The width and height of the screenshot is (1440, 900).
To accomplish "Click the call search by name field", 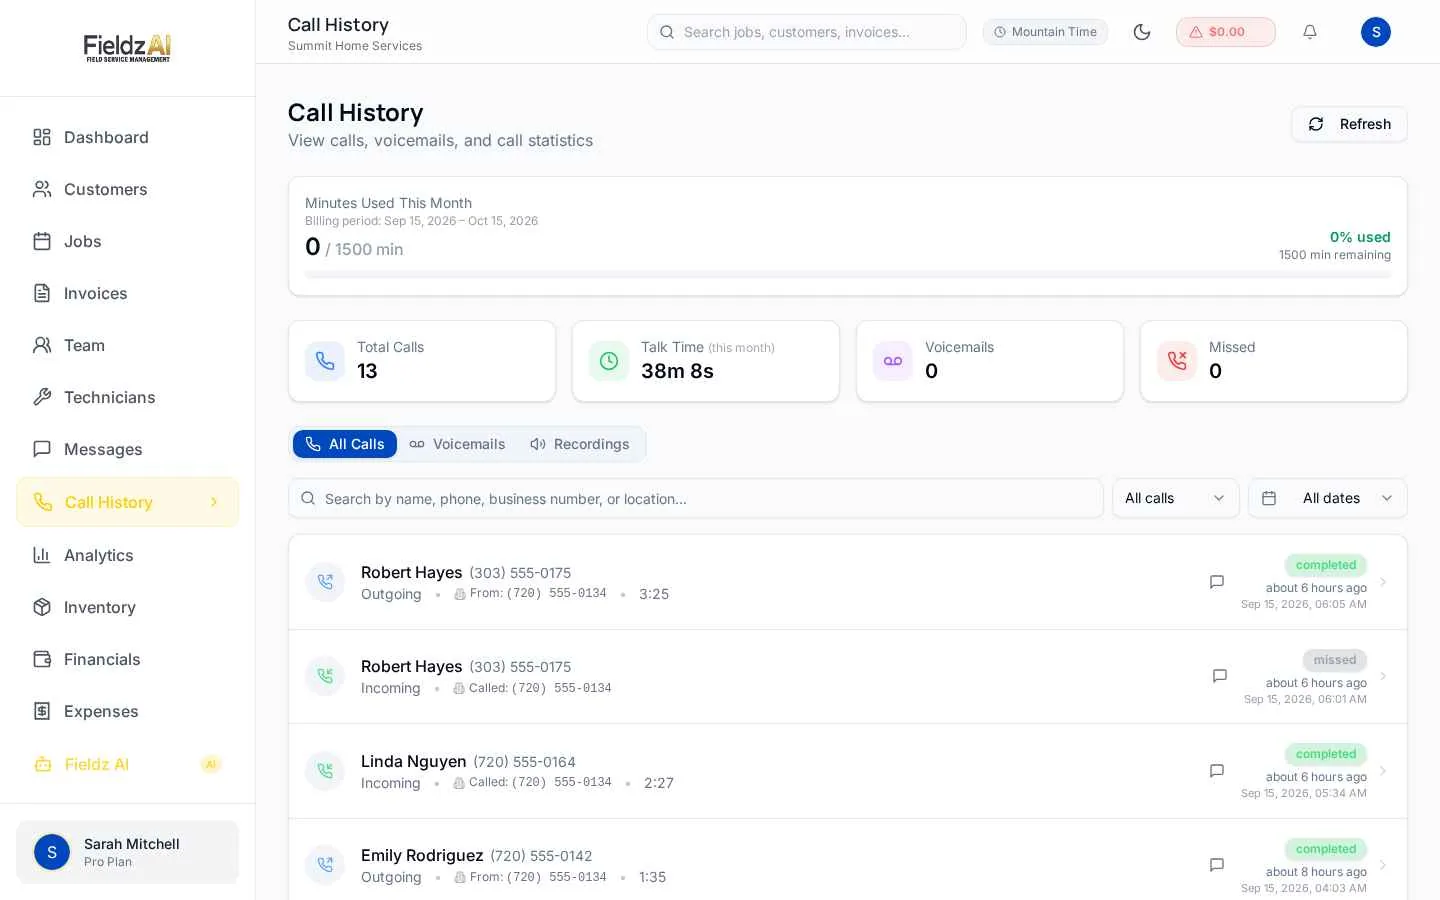I will [x=696, y=498].
